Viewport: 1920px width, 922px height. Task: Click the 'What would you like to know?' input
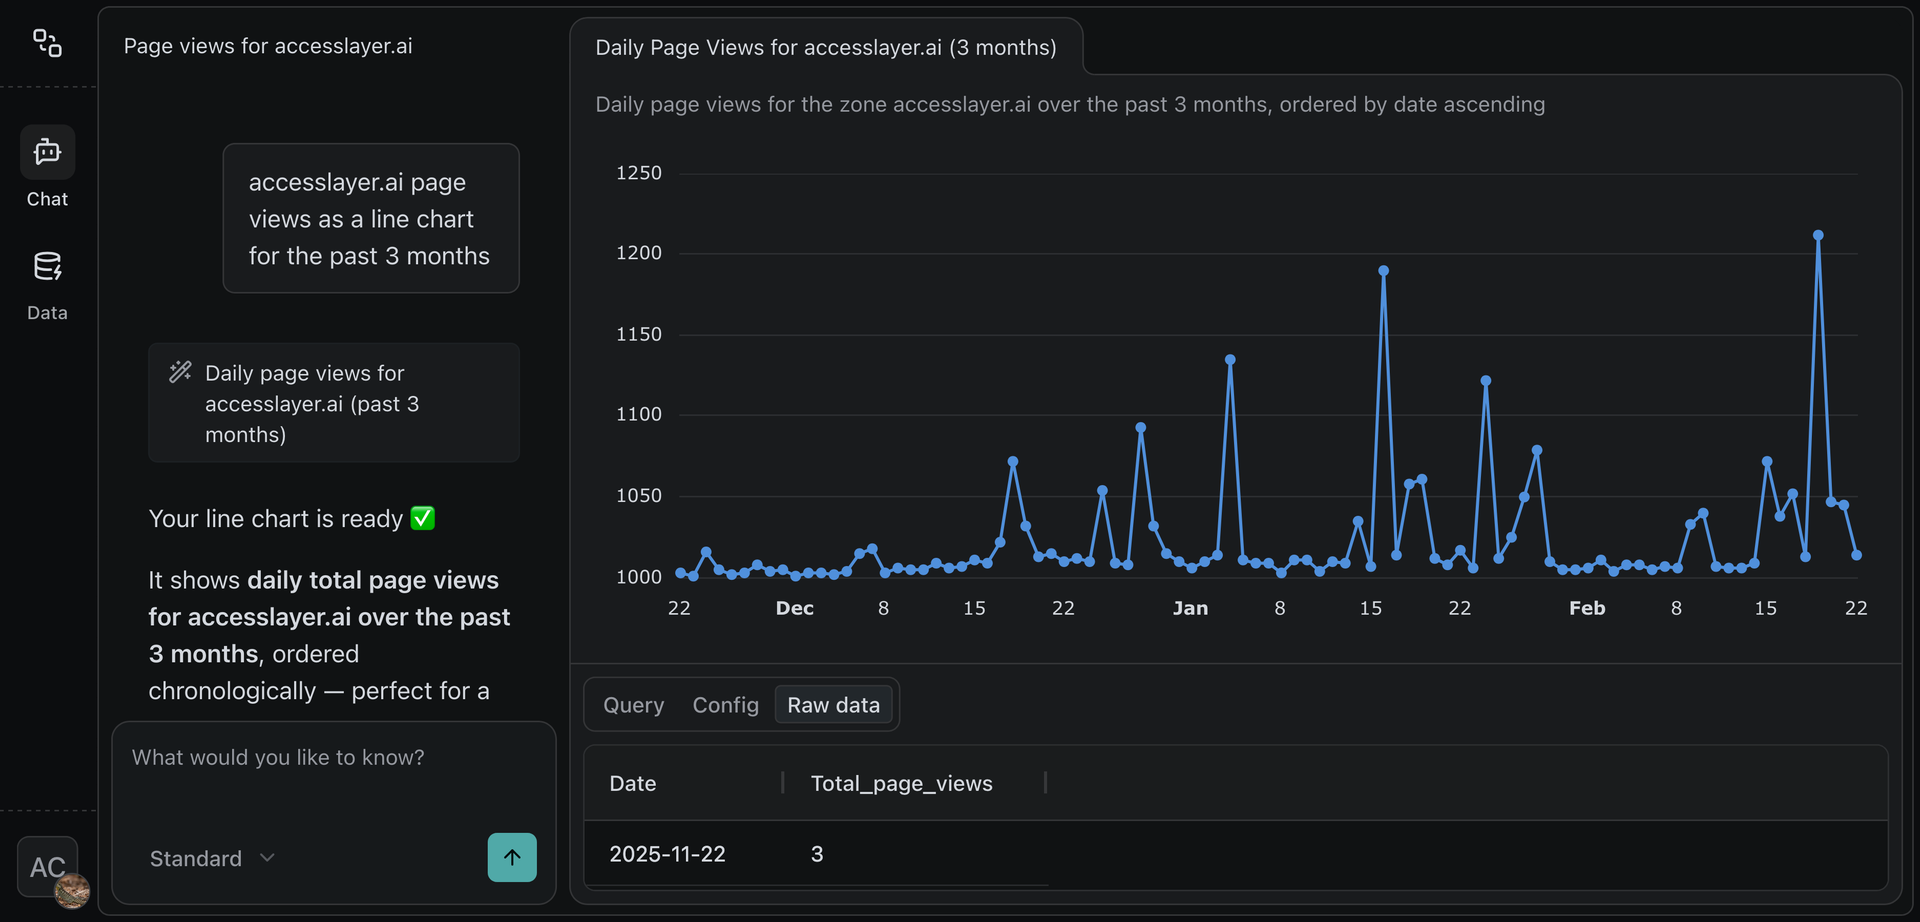[x=333, y=758]
